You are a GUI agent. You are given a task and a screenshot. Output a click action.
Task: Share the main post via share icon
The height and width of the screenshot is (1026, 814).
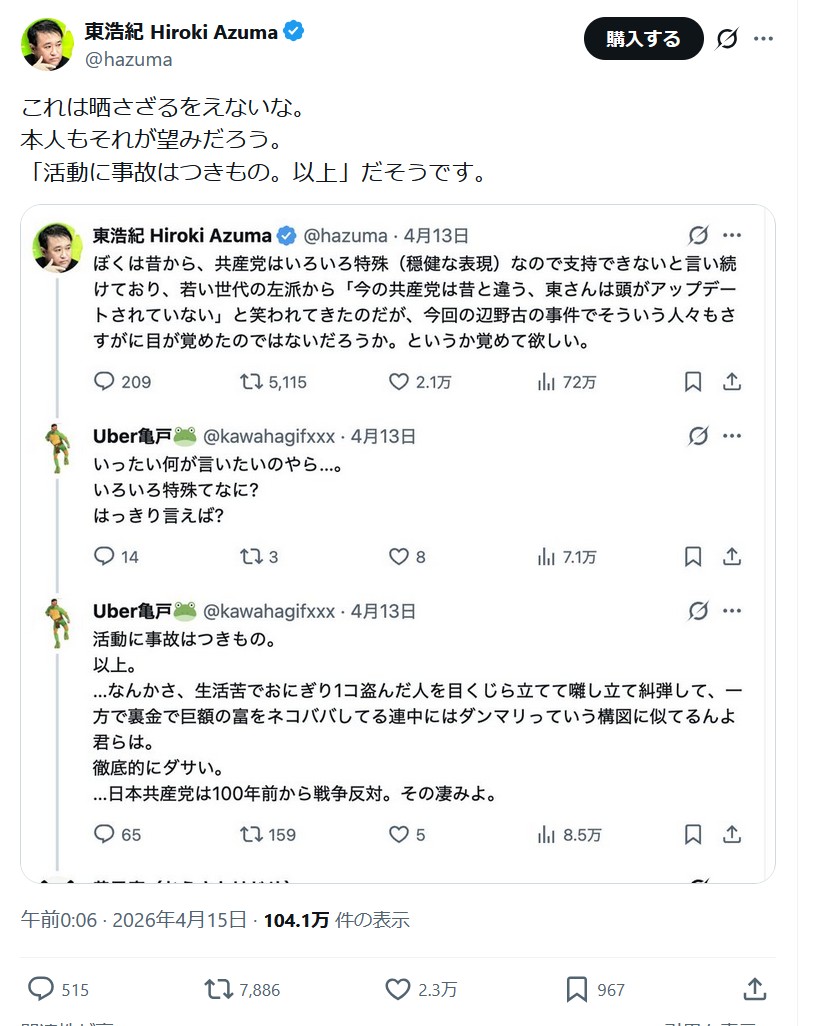tap(755, 989)
